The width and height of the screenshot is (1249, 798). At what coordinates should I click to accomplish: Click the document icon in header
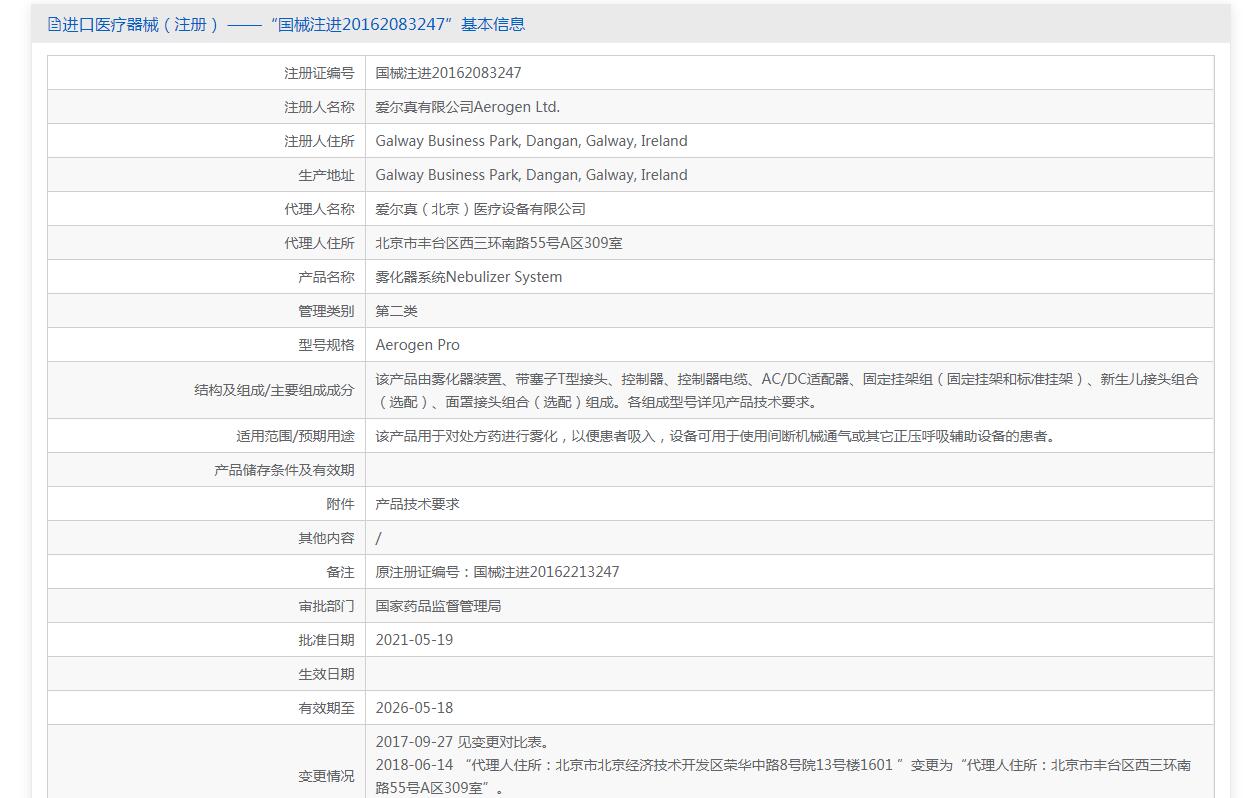tap(54, 24)
